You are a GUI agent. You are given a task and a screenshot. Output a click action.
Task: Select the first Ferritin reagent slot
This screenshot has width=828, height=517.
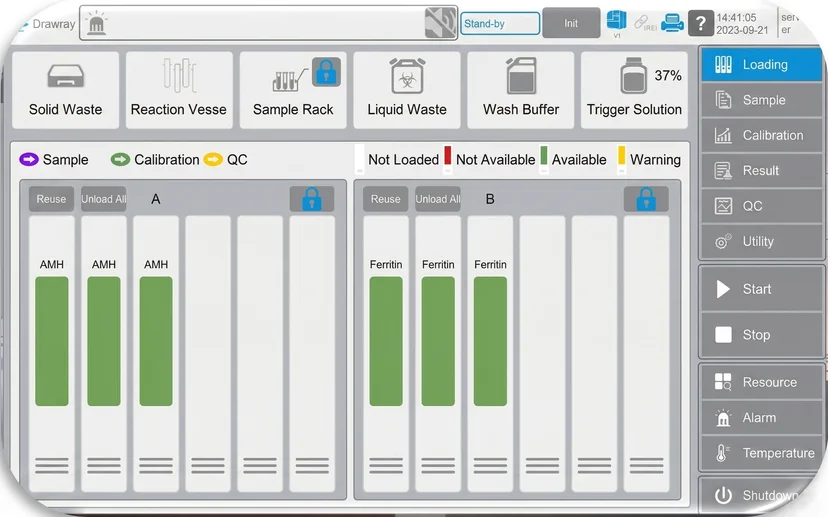pos(386,353)
